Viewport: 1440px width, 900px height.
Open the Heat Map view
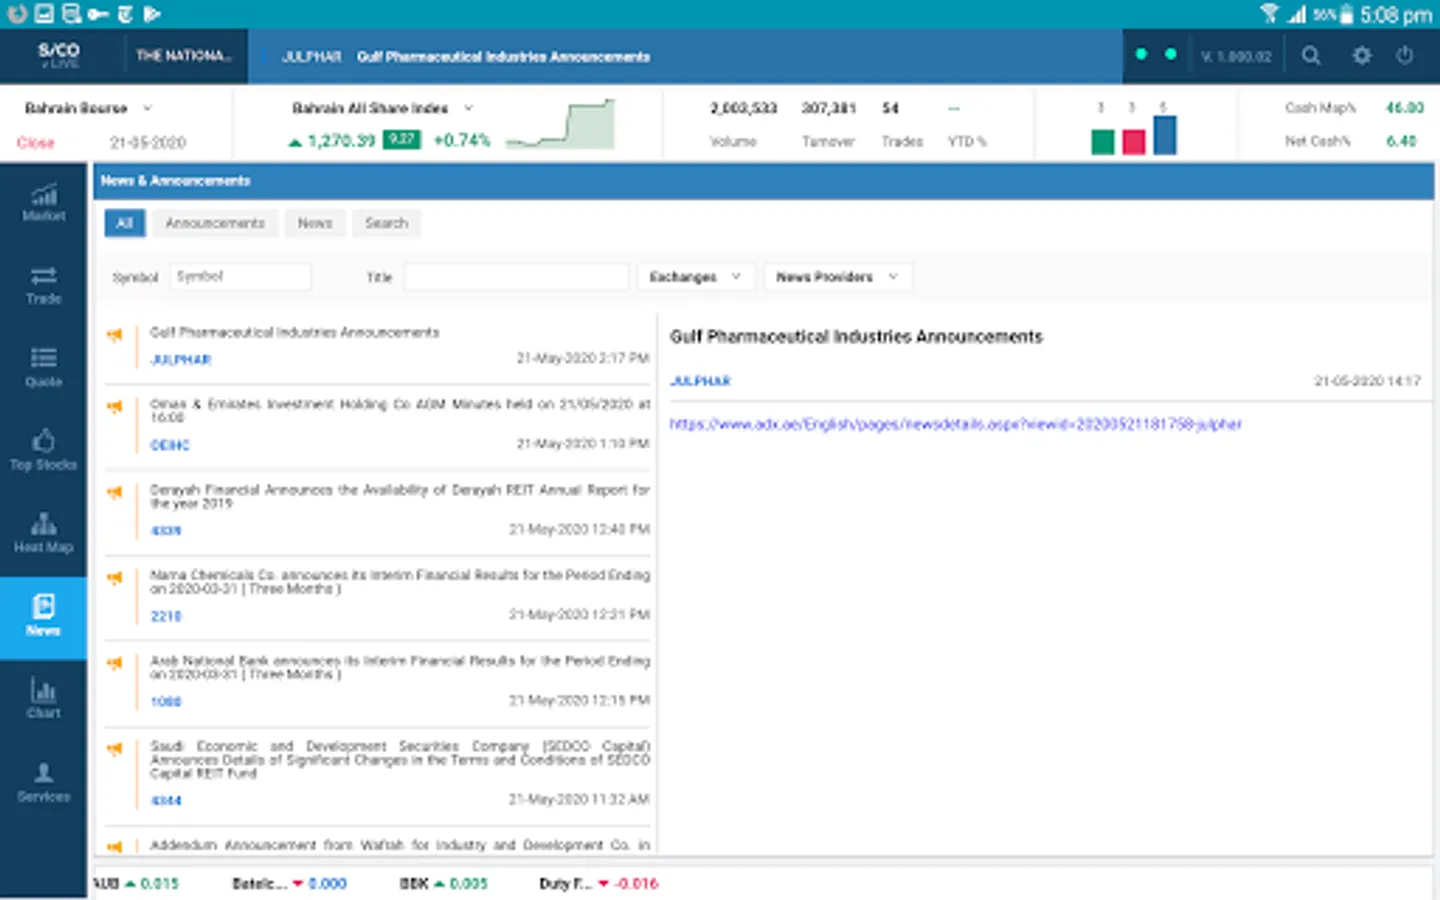(x=44, y=535)
